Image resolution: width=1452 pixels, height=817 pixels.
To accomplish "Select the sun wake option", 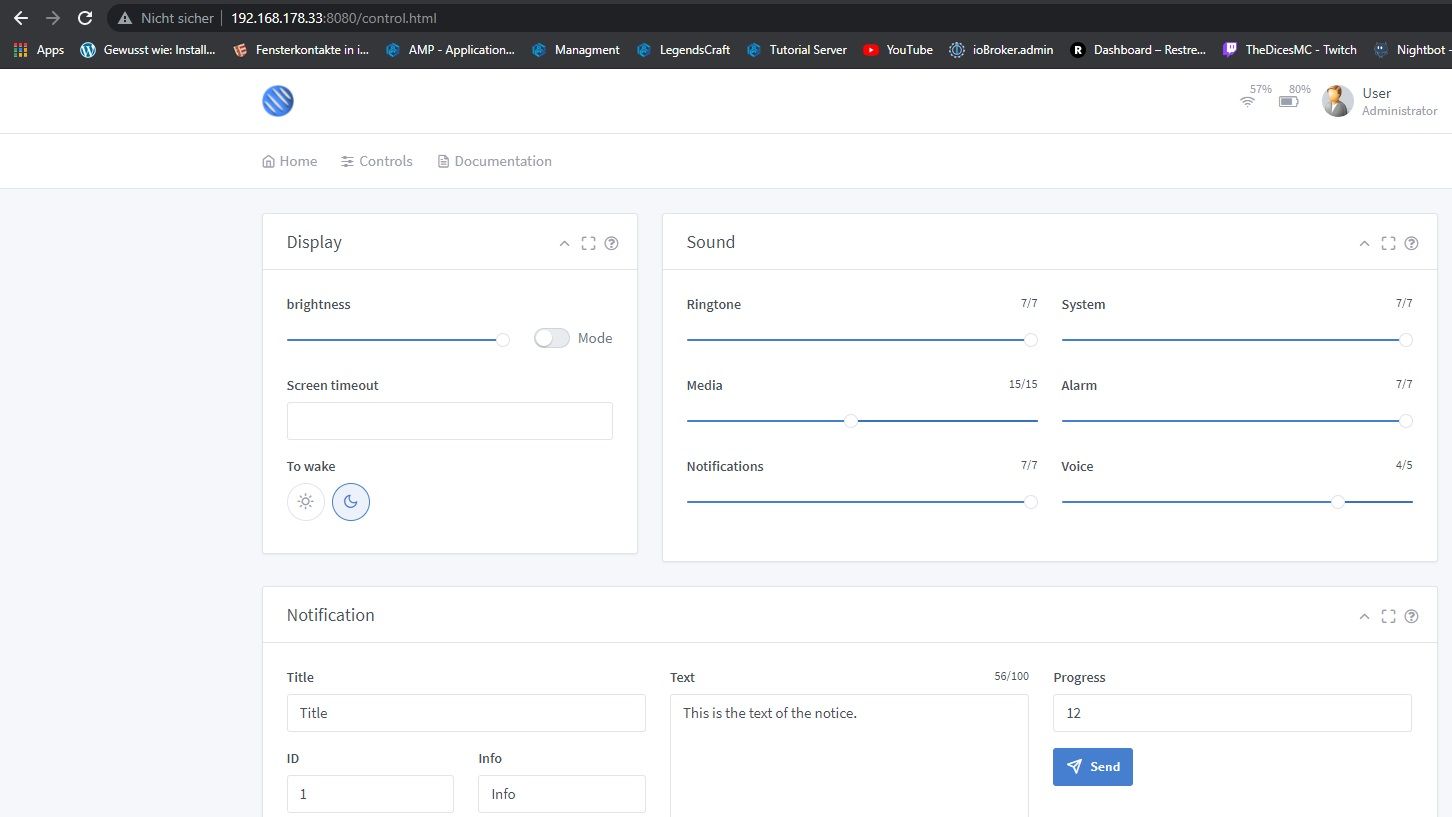I will click(x=306, y=502).
